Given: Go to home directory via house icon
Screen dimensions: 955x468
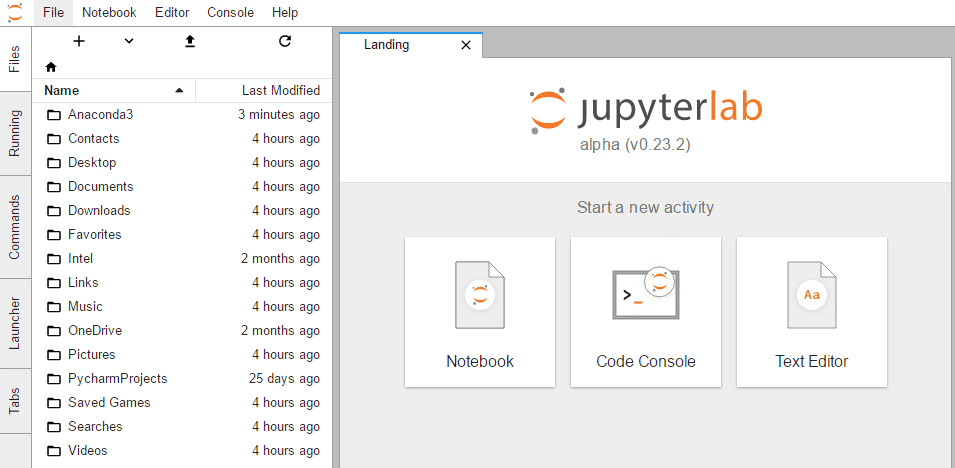Looking at the screenshot, I should (51, 67).
